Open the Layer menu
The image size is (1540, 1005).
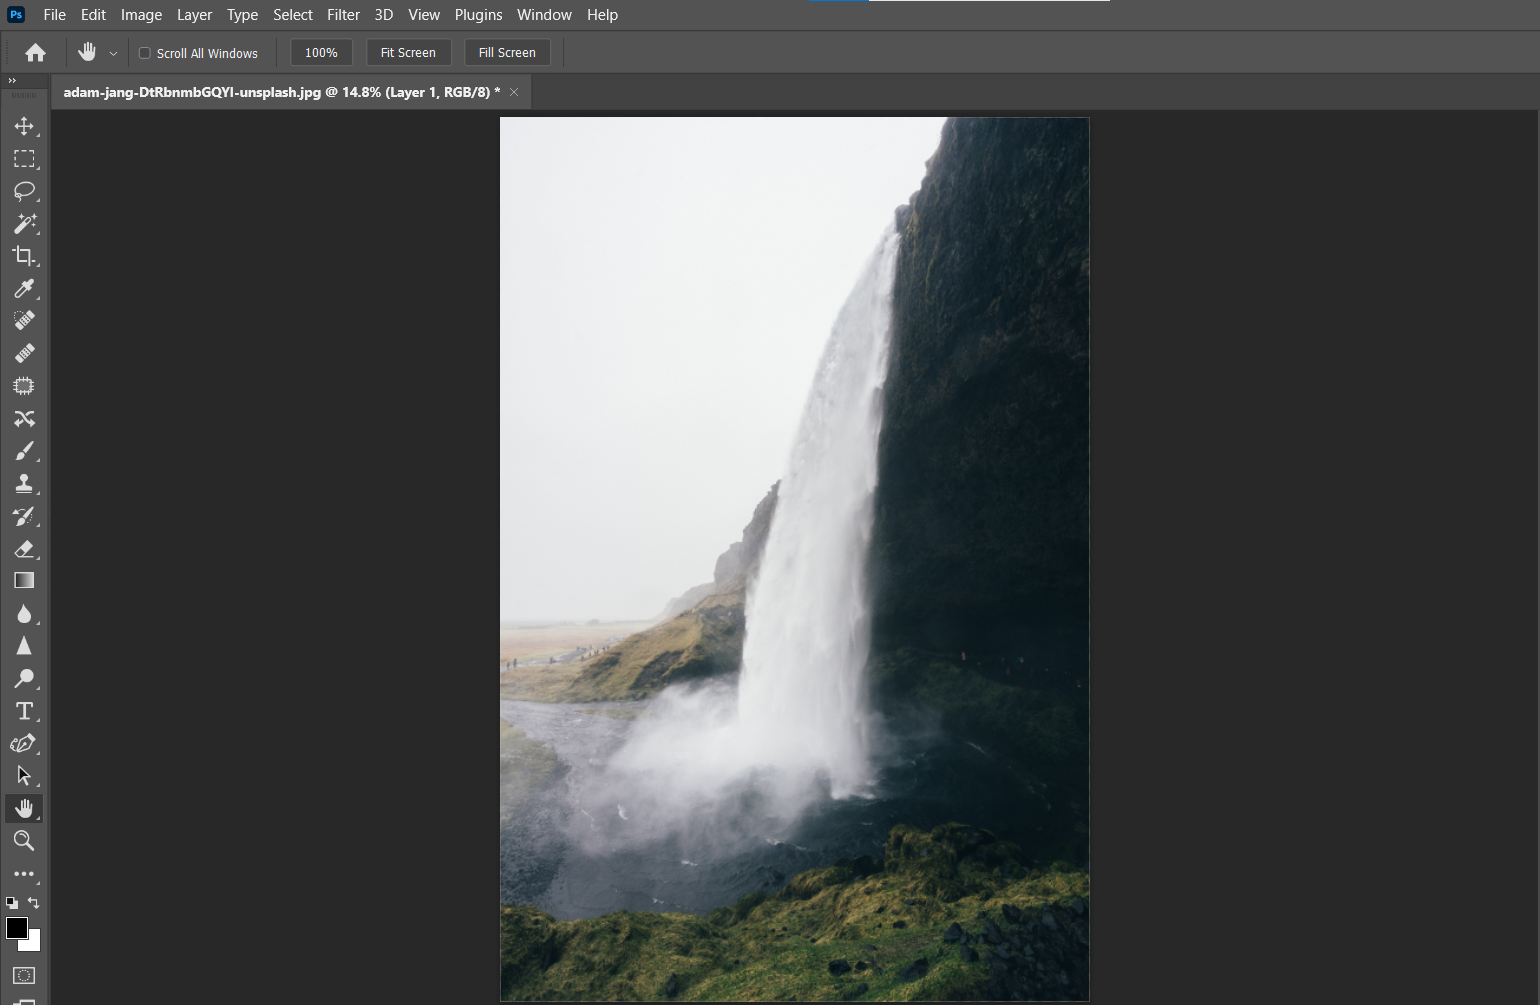[x=194, y=15]
